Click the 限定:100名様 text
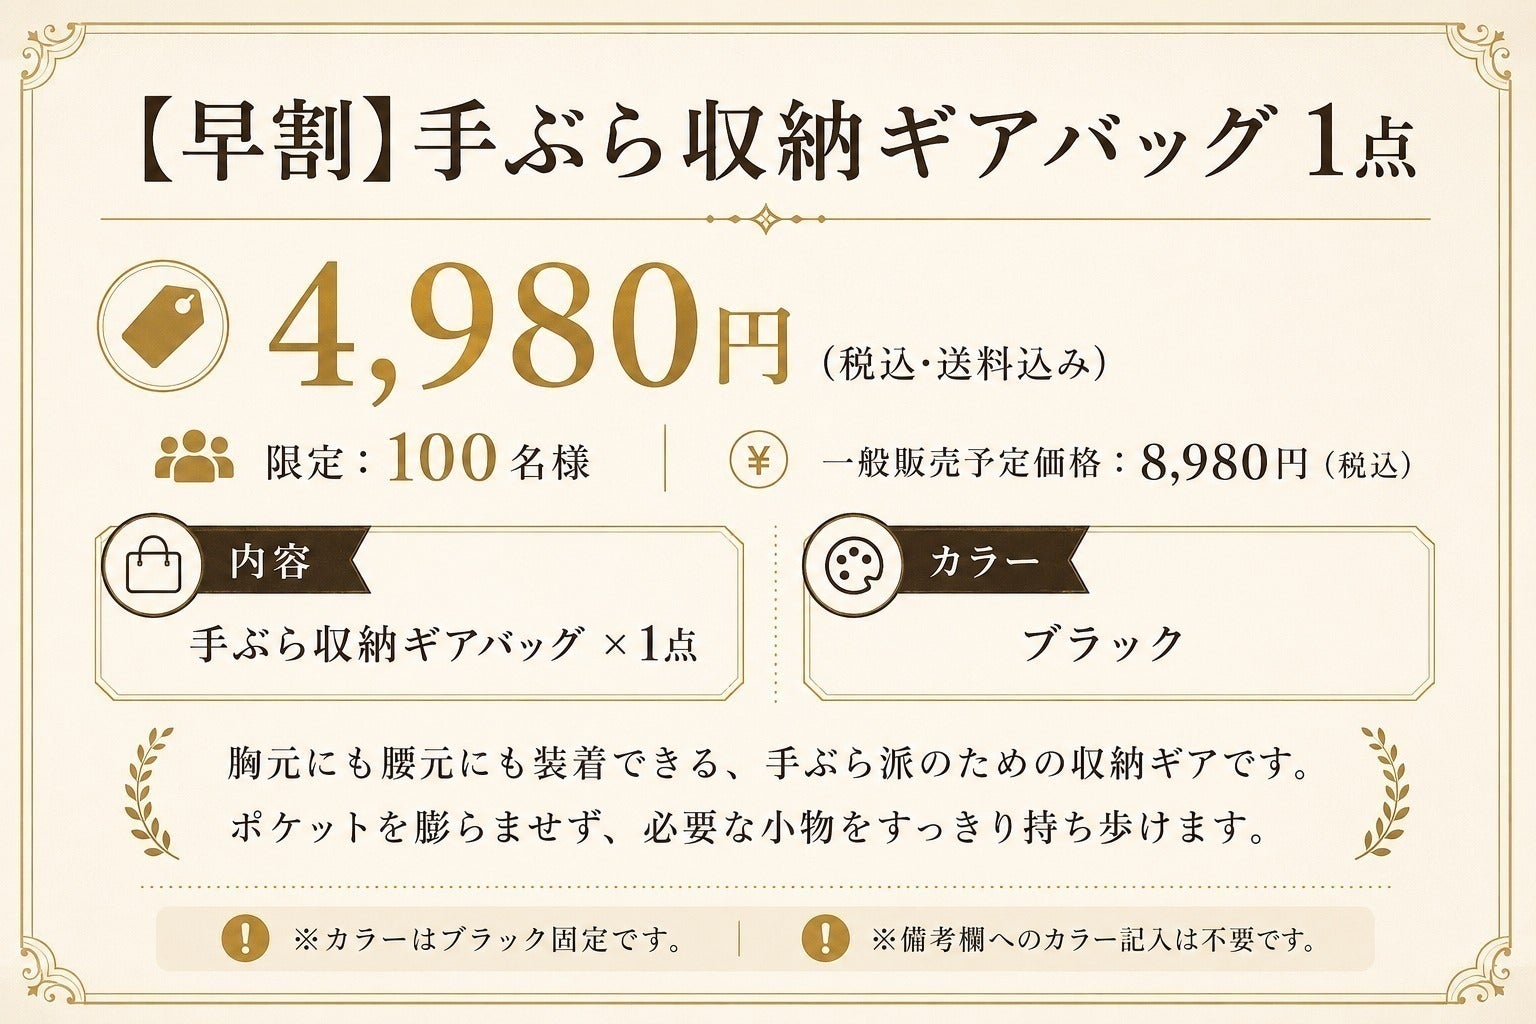Screen dimensions: 1536x1024 pyautogui.click(x=428, y=460)
